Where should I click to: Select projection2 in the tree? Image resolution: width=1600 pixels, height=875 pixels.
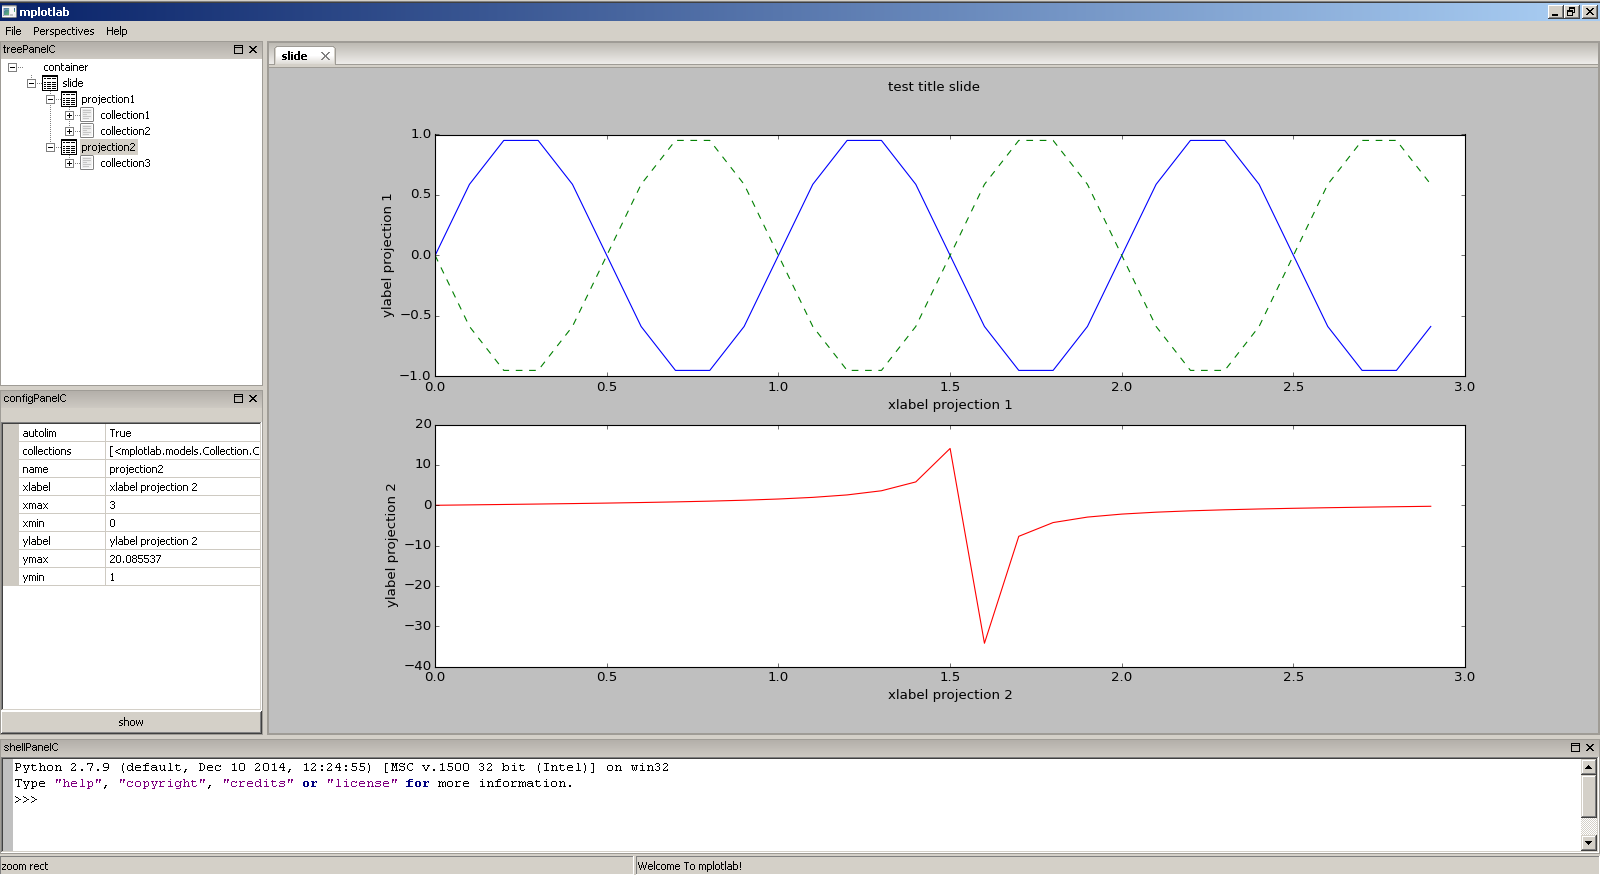click(108, 147)
